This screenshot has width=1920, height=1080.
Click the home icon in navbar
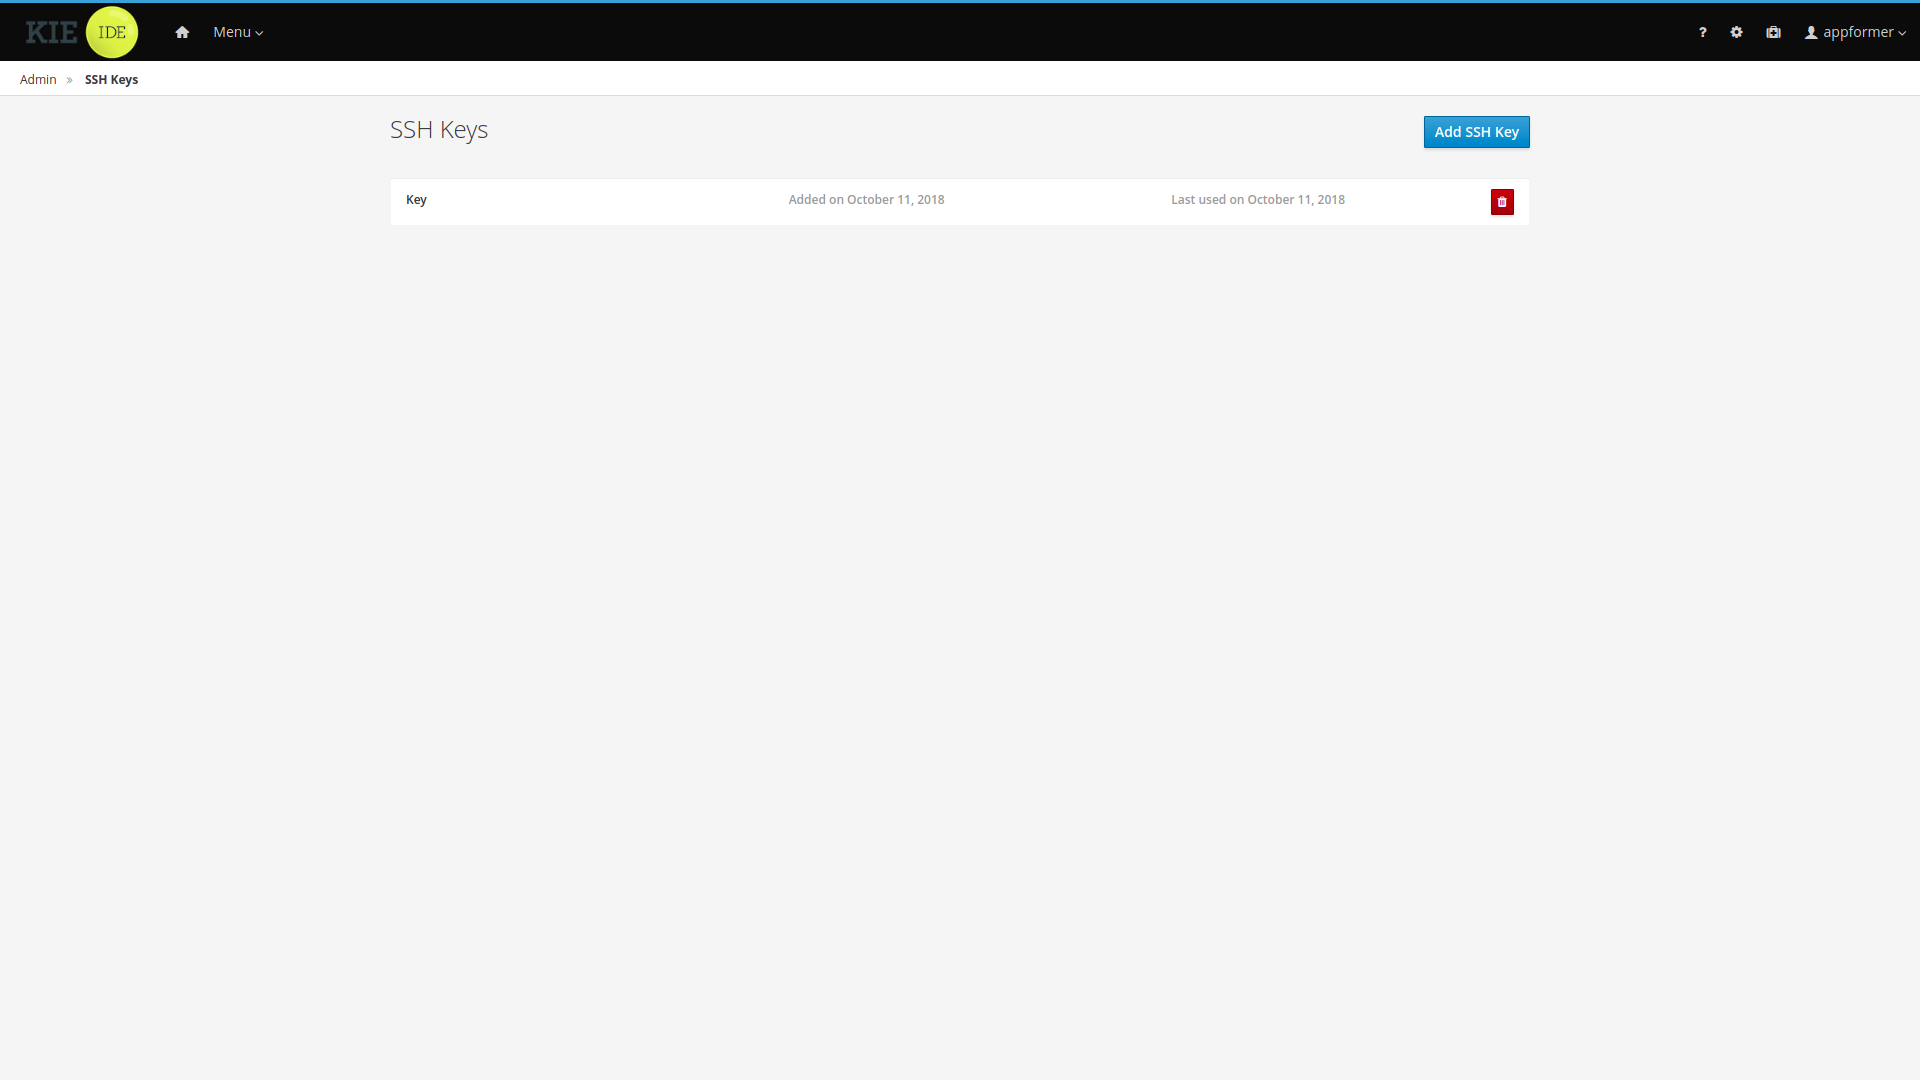coord(182,32)
